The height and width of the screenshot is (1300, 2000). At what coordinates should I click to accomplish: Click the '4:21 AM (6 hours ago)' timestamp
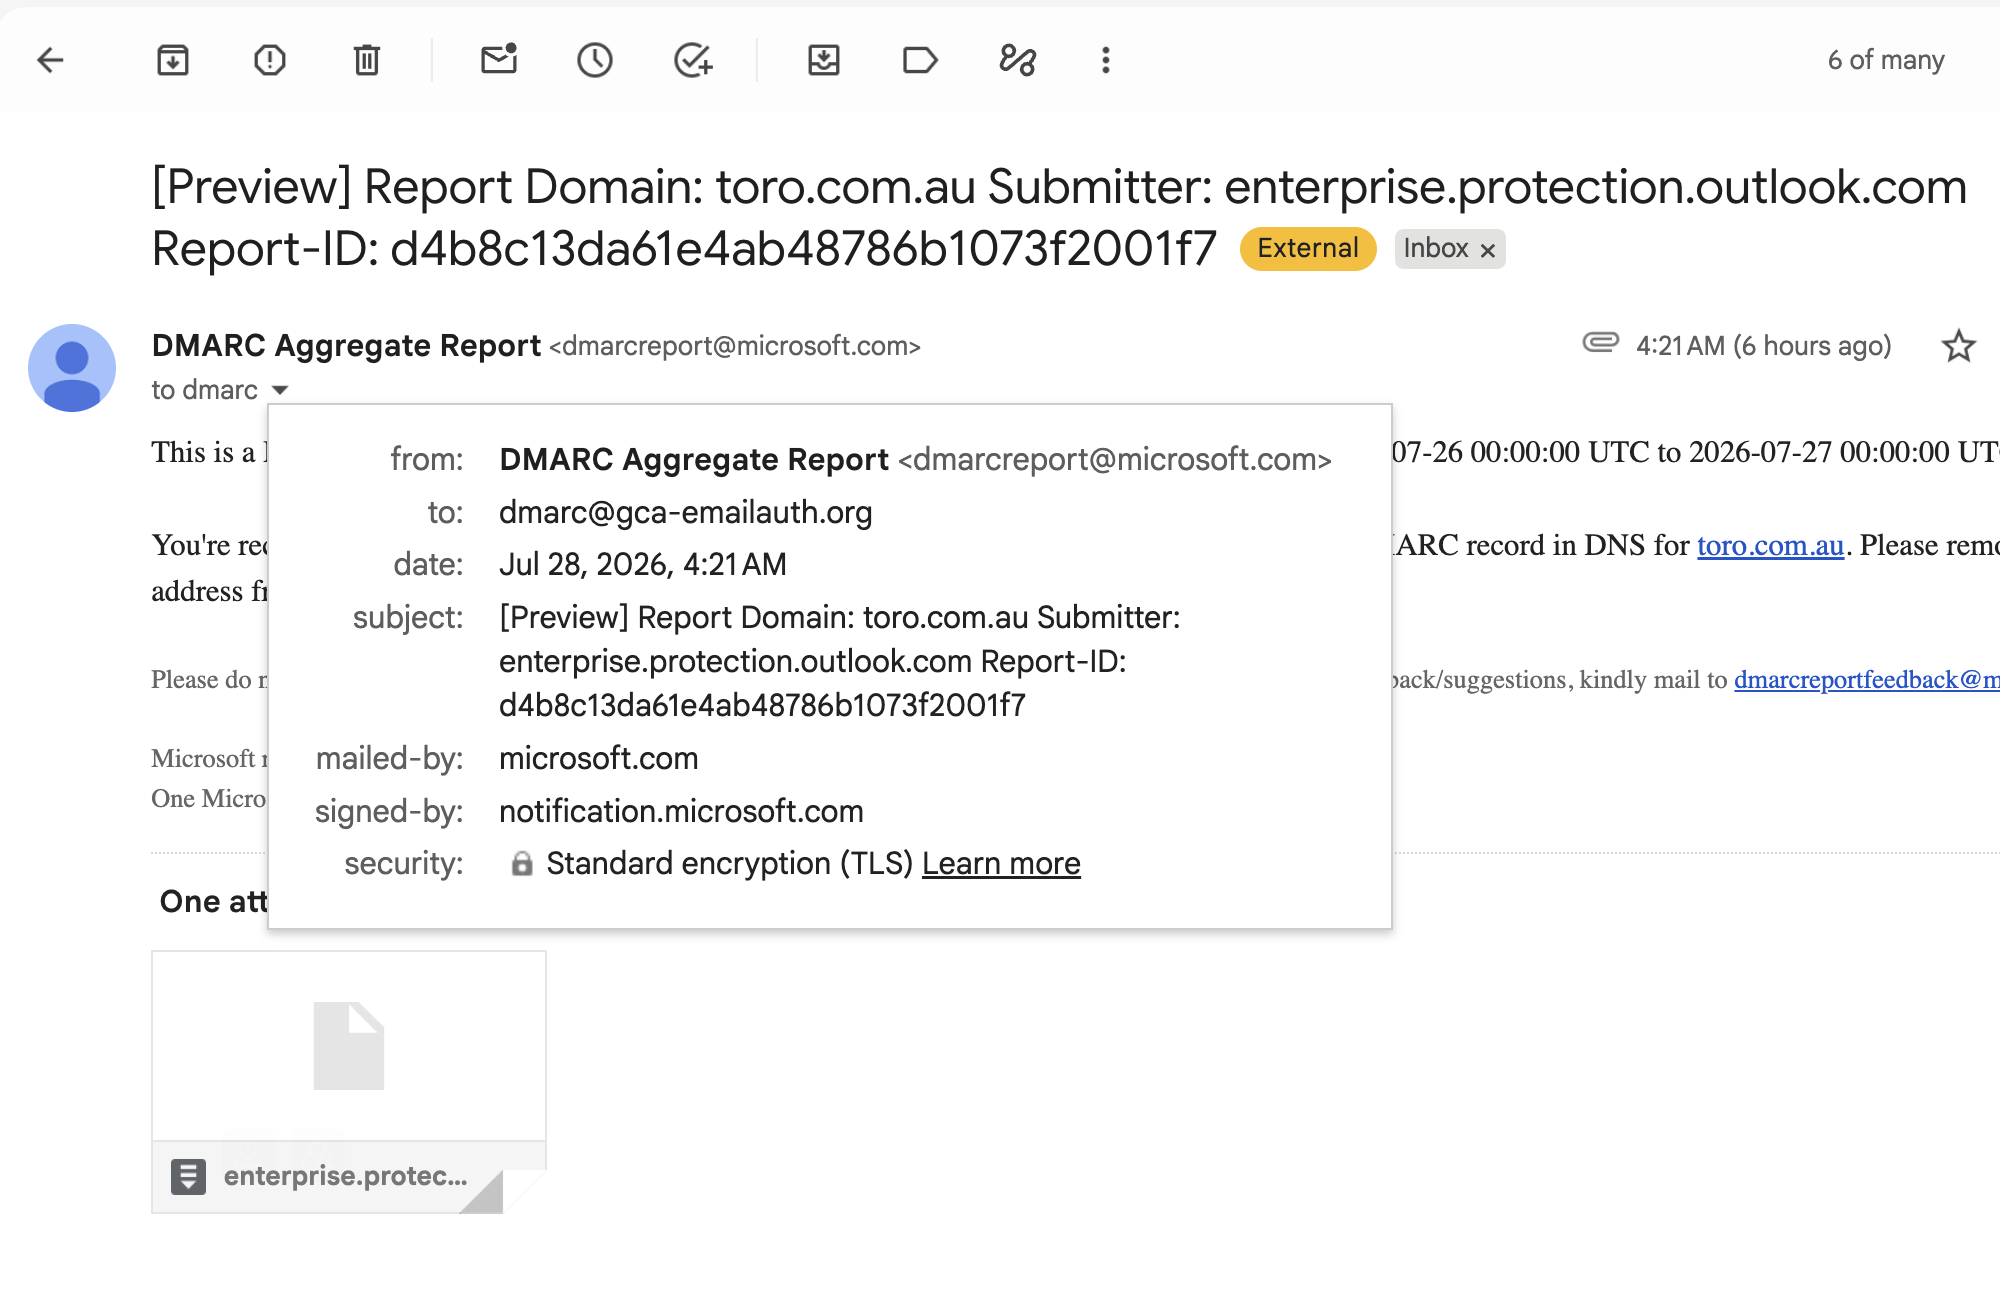click(1764, 346)
